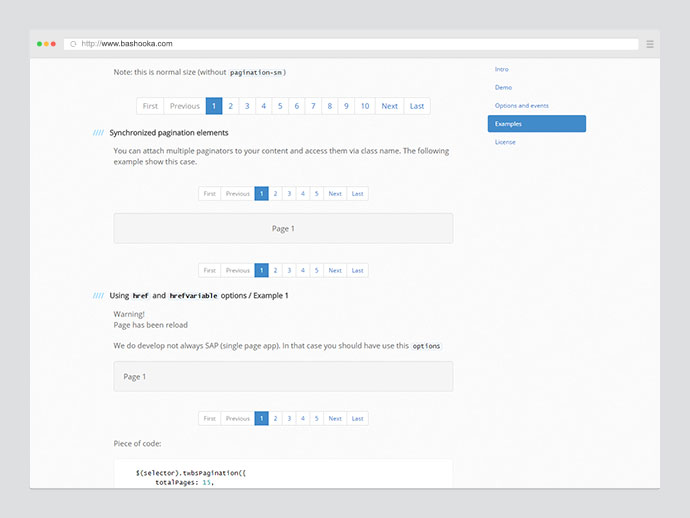Screen dimensions: 690x518
Task: Go to page 5 in large pagination
Action: point(280,106)
